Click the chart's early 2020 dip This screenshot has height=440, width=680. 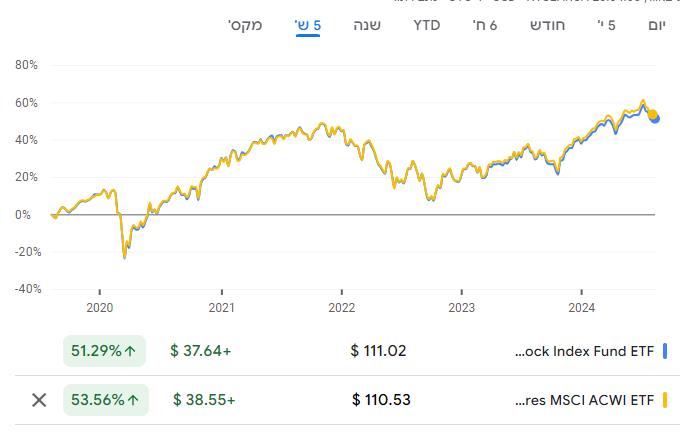pyautogui.click(x=125, y=256)
